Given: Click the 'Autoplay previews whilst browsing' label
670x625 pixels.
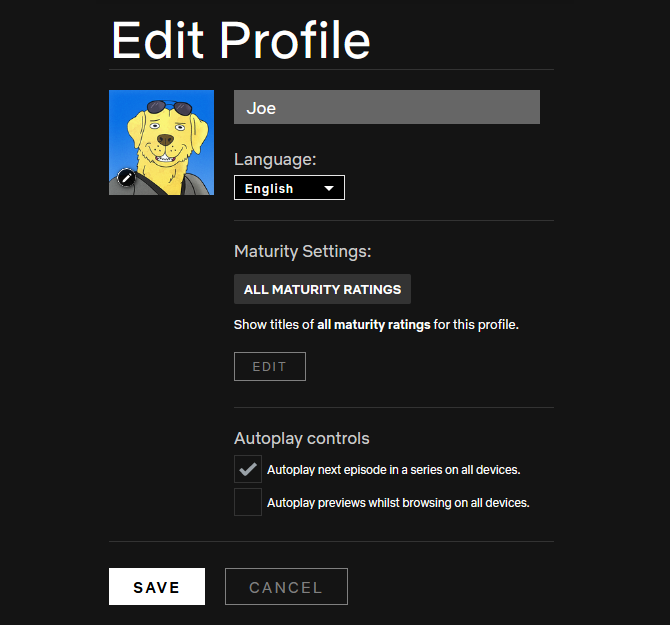Looking at the screenshot, I should (x=397, y=503).
